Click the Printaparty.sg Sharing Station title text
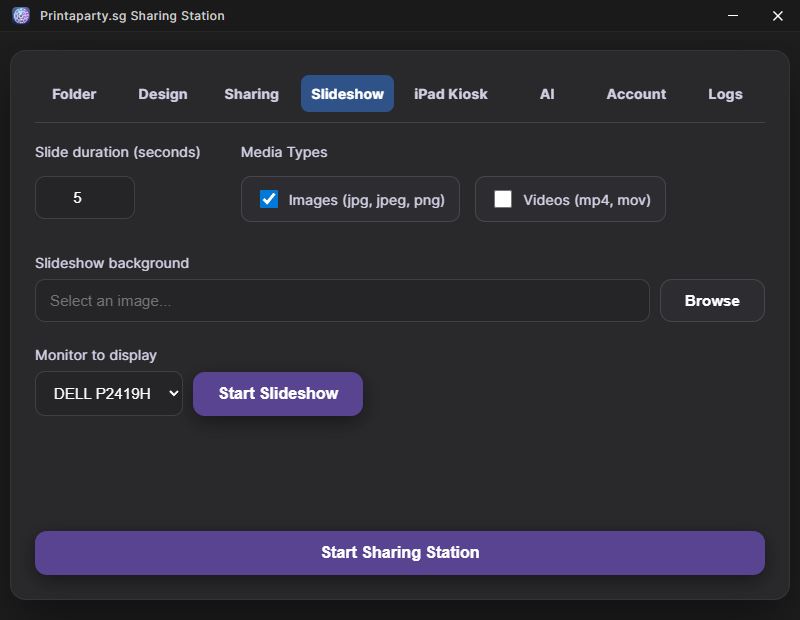The width and height of the screenshot is (800, 620). click(132, 16)
